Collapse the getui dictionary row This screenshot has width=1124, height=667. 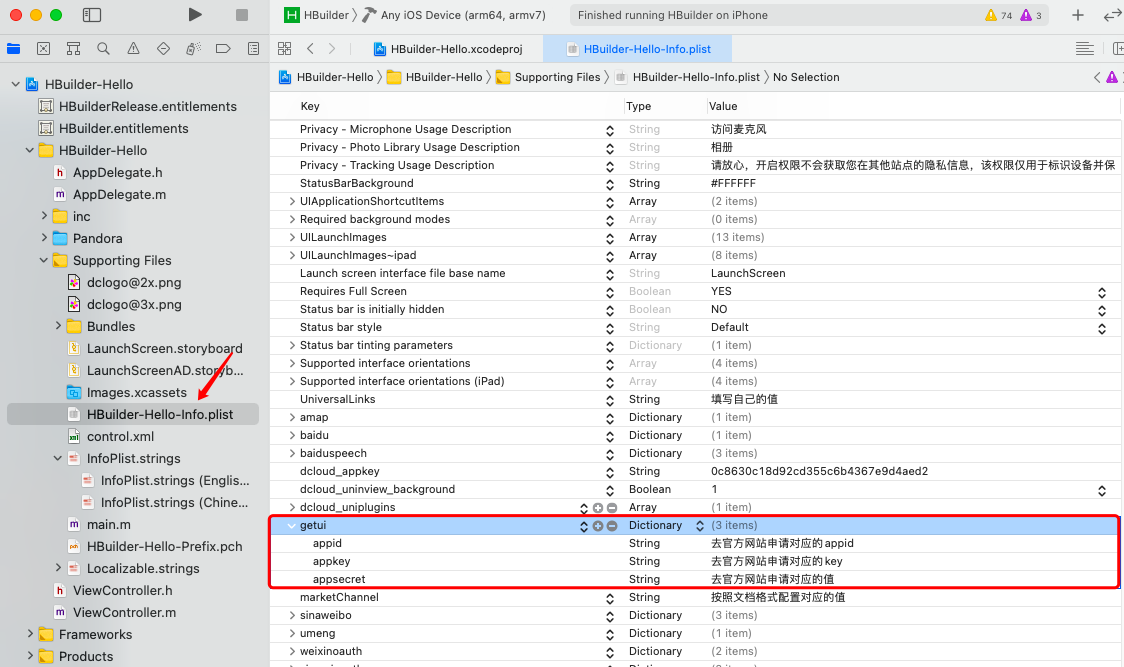click(292, 526)
